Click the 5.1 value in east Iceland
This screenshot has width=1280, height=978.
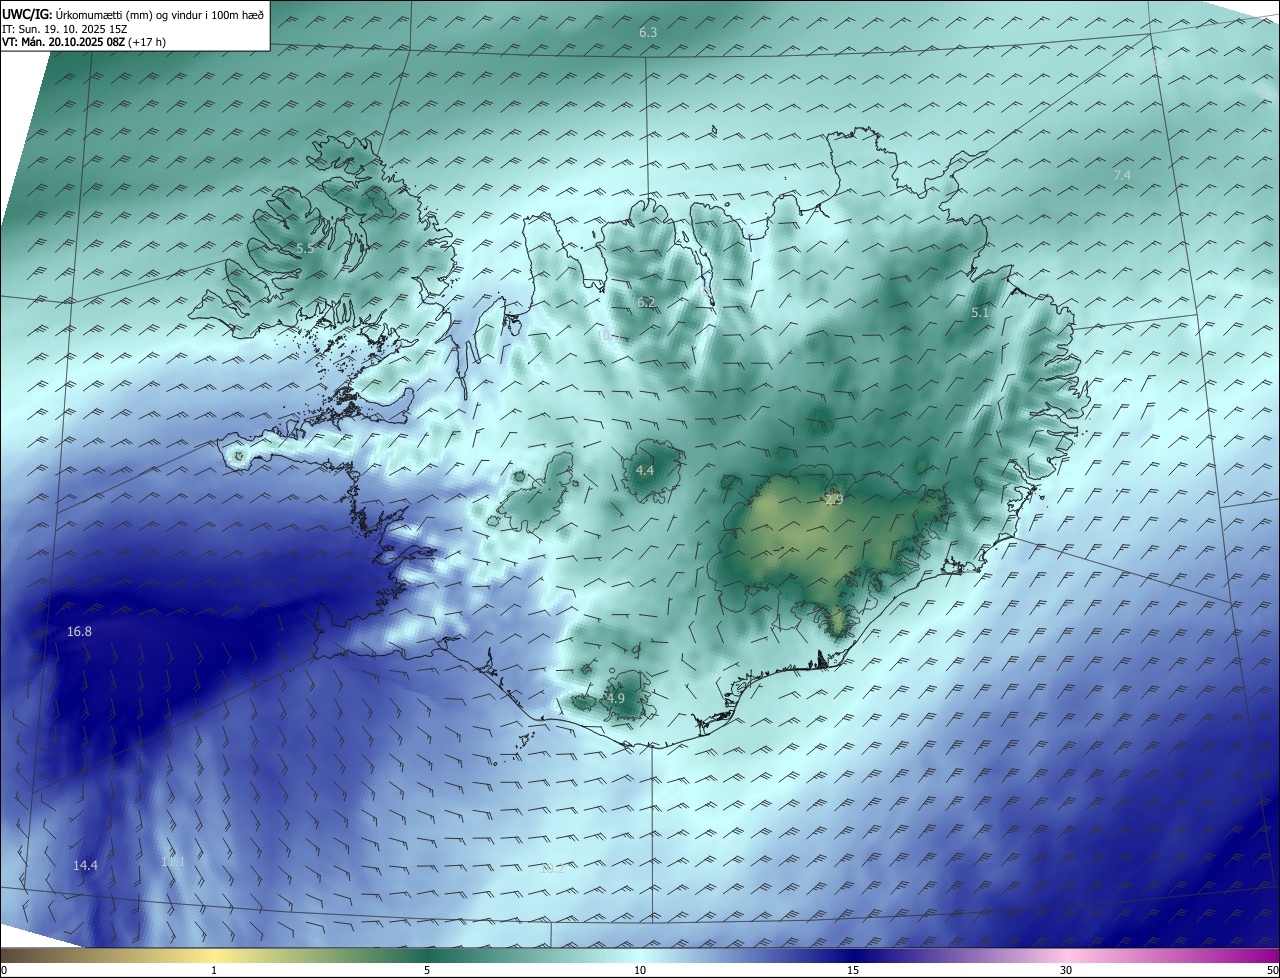click(x=980, y=313)
